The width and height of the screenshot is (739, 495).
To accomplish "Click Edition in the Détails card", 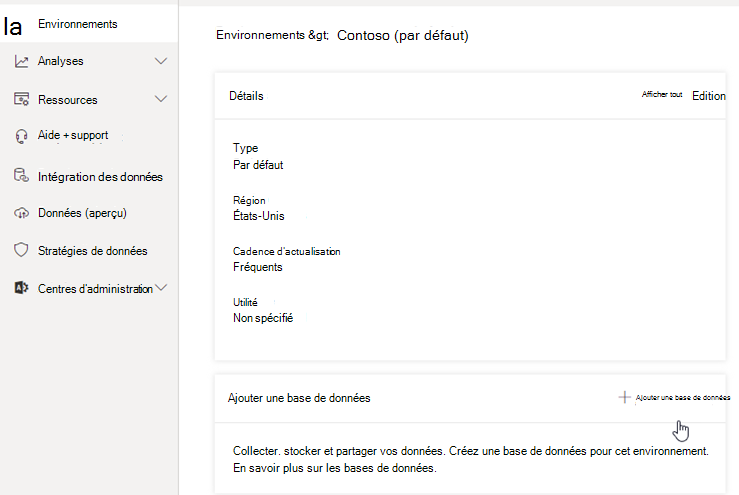I will (709, 96).
